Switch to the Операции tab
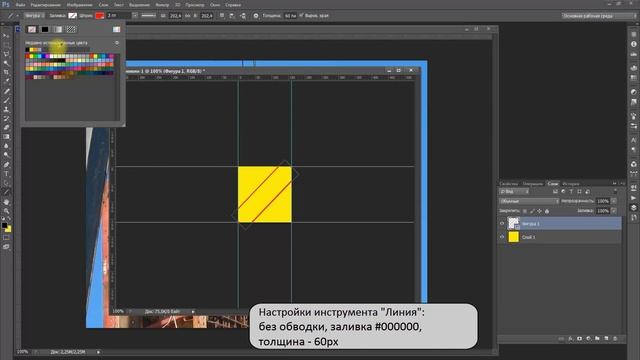 [x=533, y=184]
